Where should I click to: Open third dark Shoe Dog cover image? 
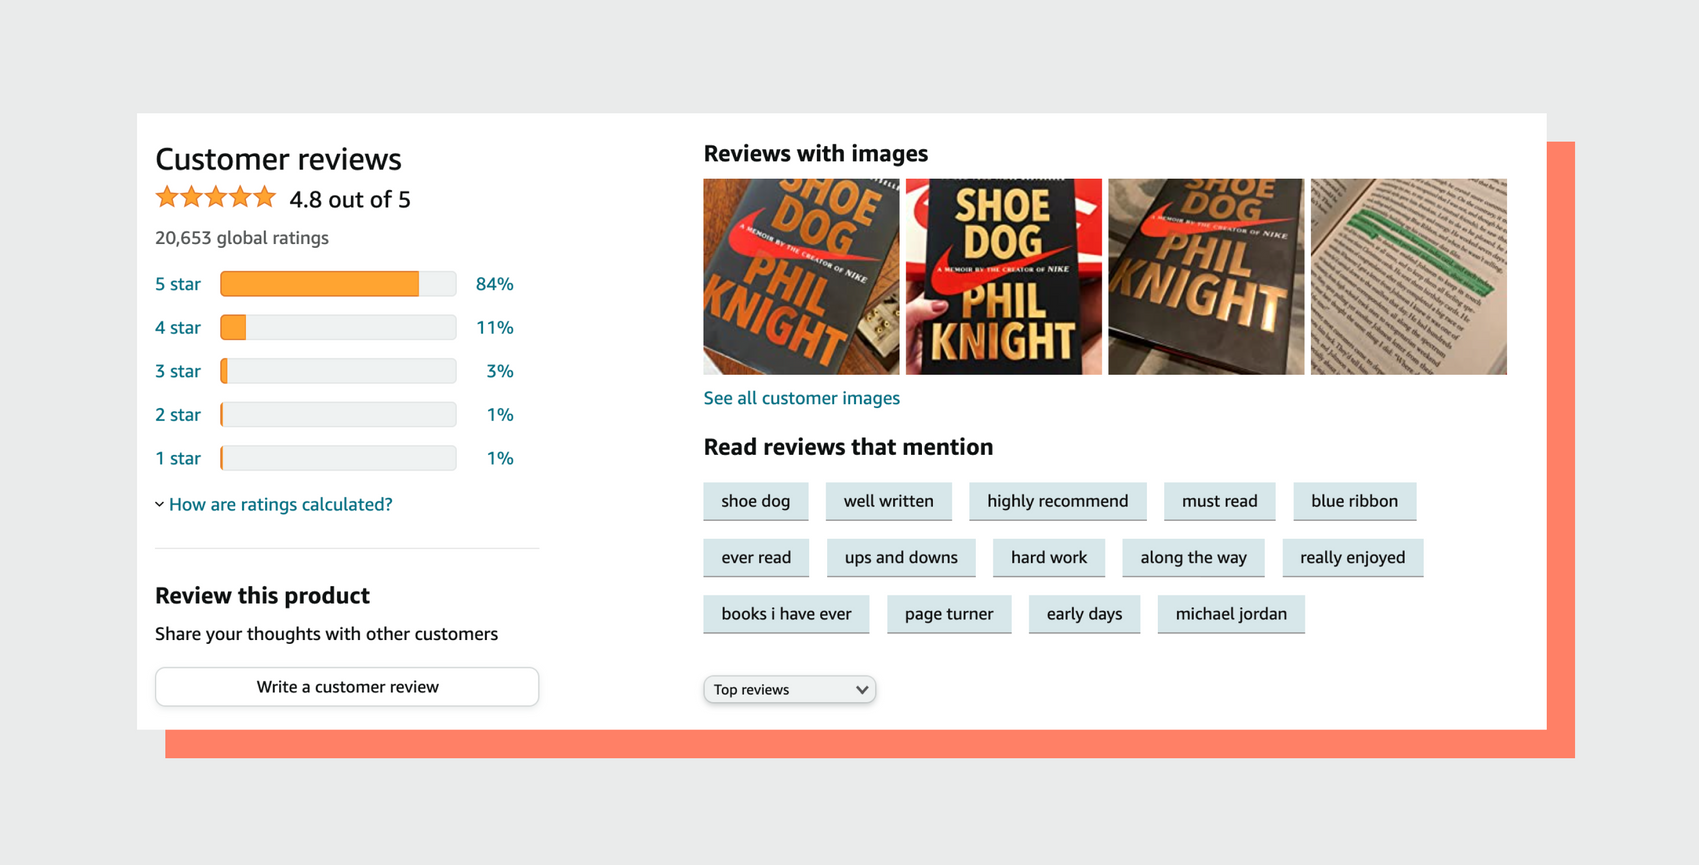pos(1206,277)
